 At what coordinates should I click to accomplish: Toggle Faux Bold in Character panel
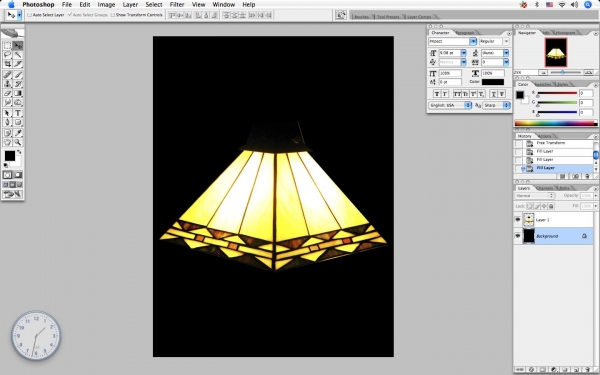[437, 94]
